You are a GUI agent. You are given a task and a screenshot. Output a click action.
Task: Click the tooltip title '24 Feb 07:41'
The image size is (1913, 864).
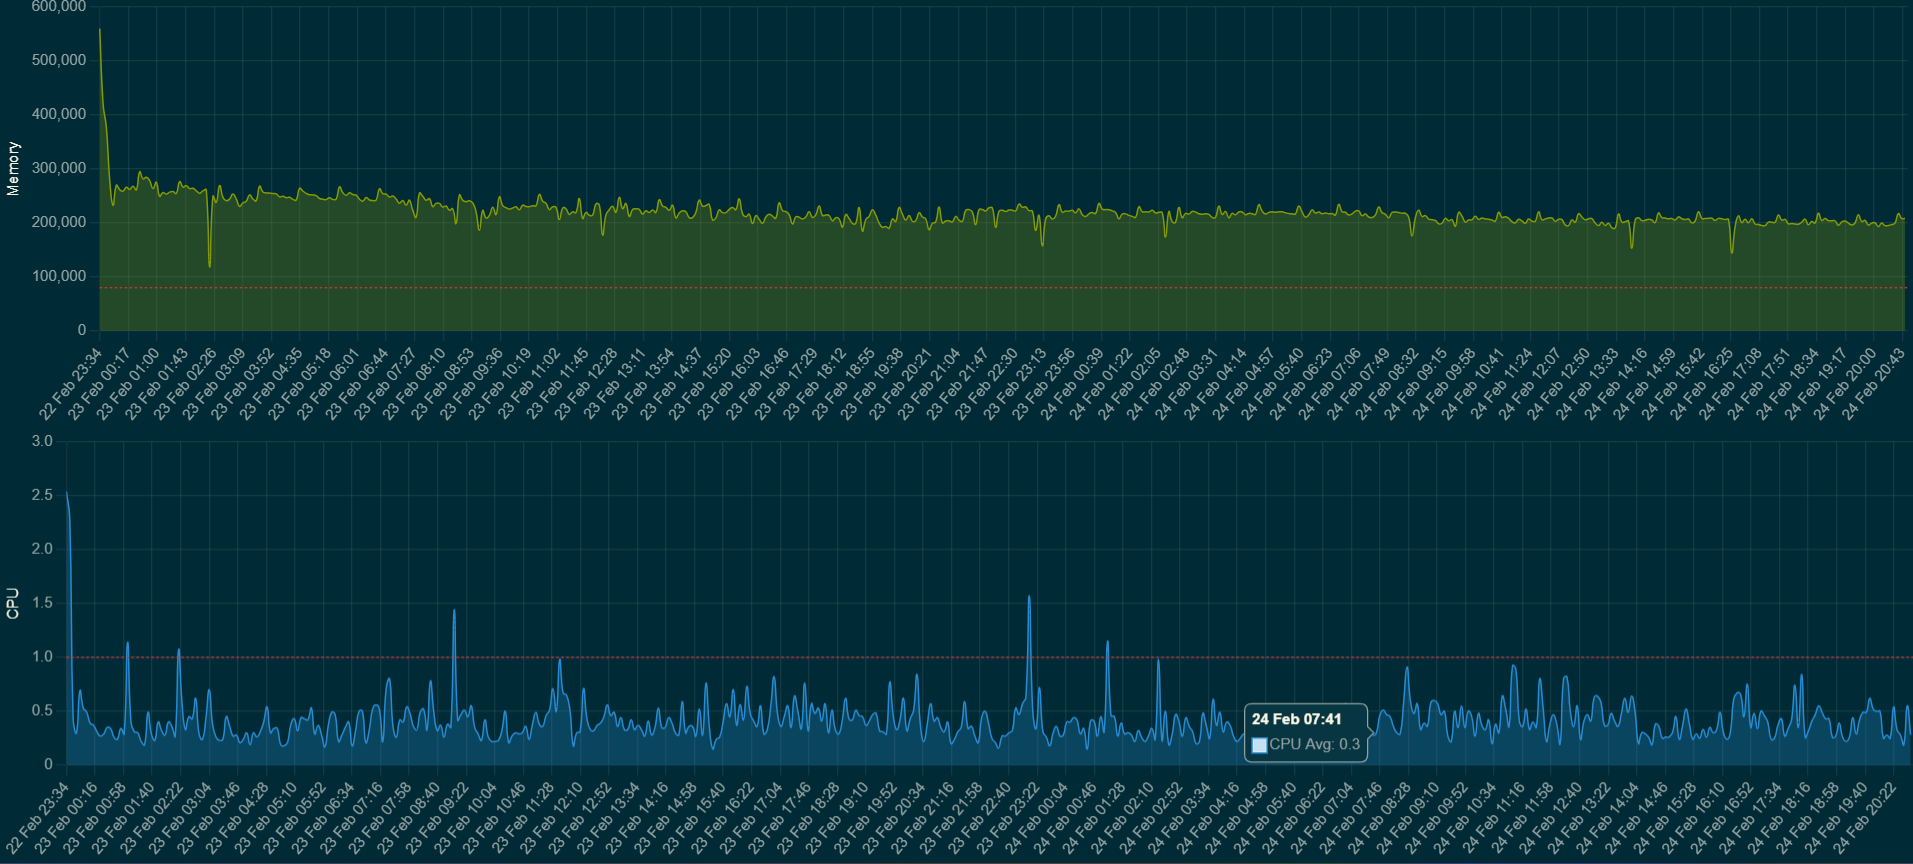1296,719
